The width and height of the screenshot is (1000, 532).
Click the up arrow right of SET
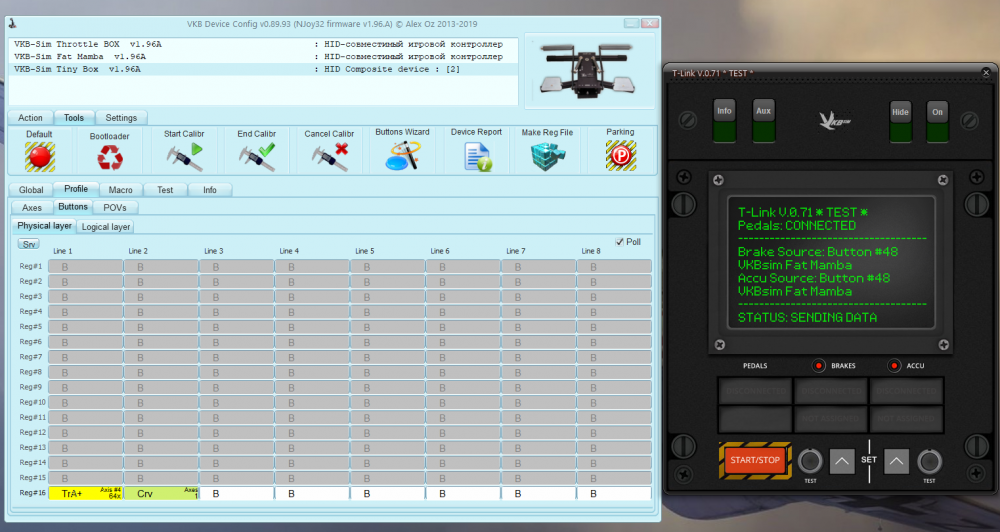click(896, 461)
